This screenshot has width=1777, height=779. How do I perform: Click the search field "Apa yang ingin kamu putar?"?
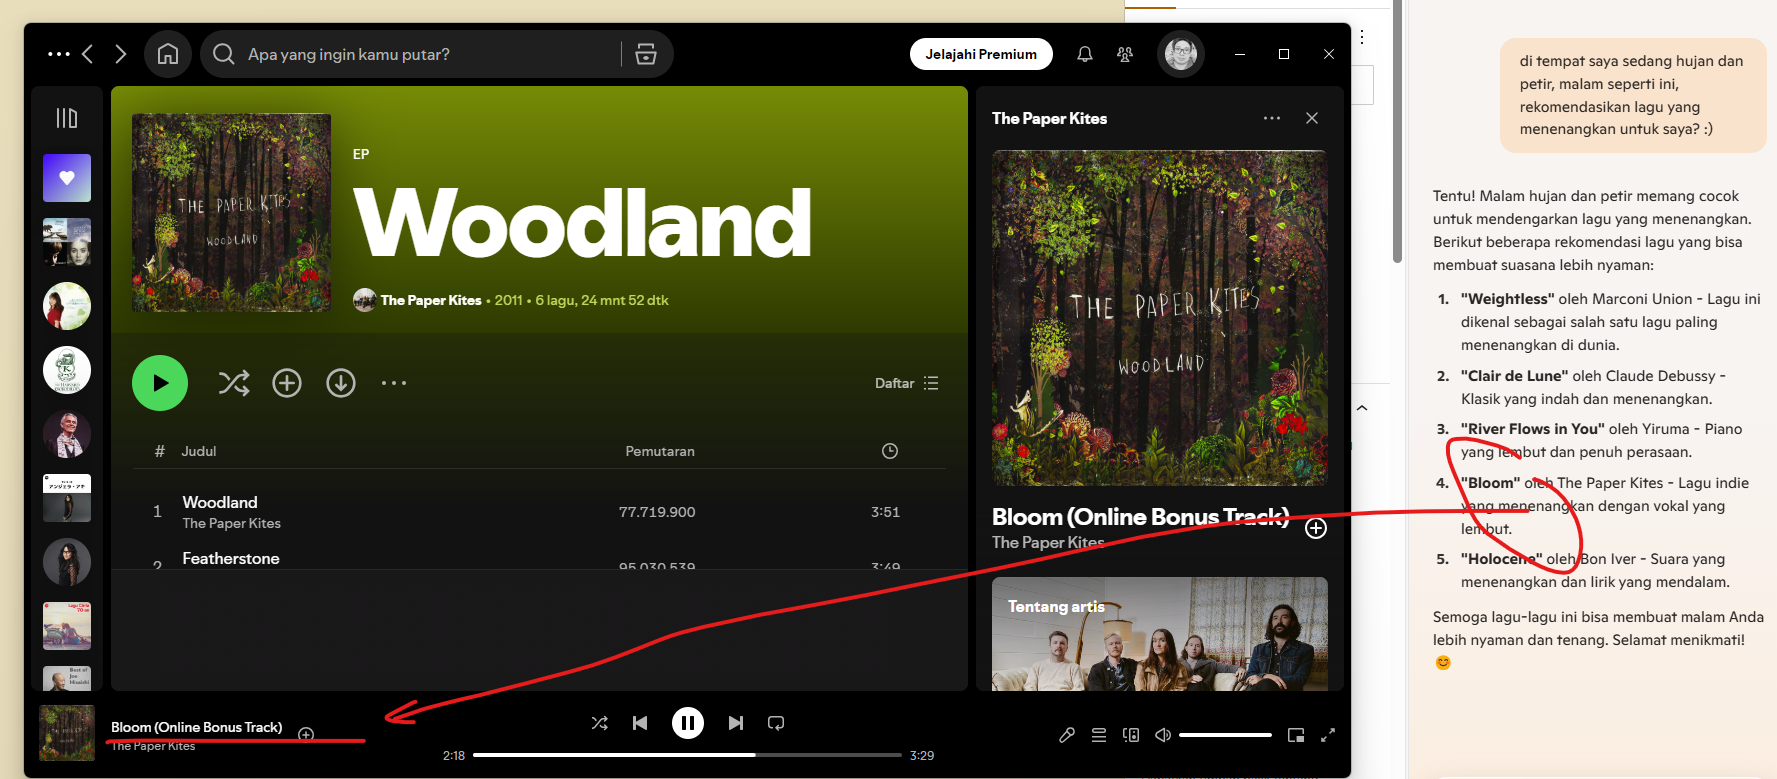pos(420,54)
